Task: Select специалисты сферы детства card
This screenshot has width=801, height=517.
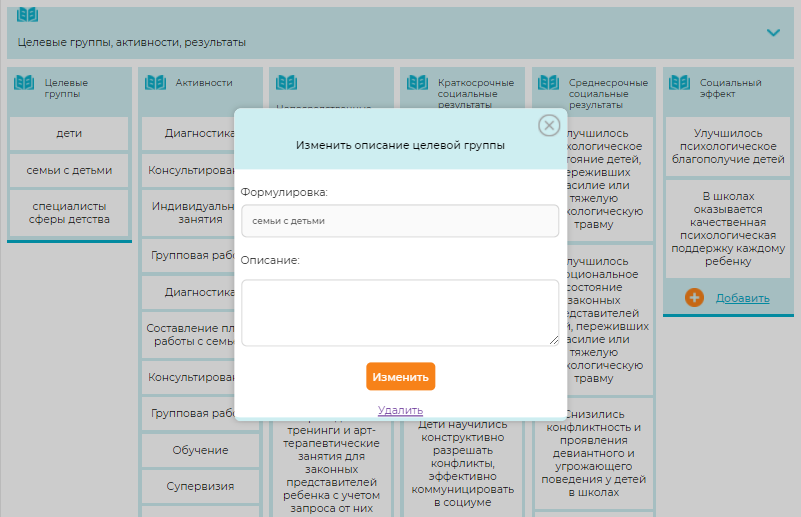Action: click(70, 212)
